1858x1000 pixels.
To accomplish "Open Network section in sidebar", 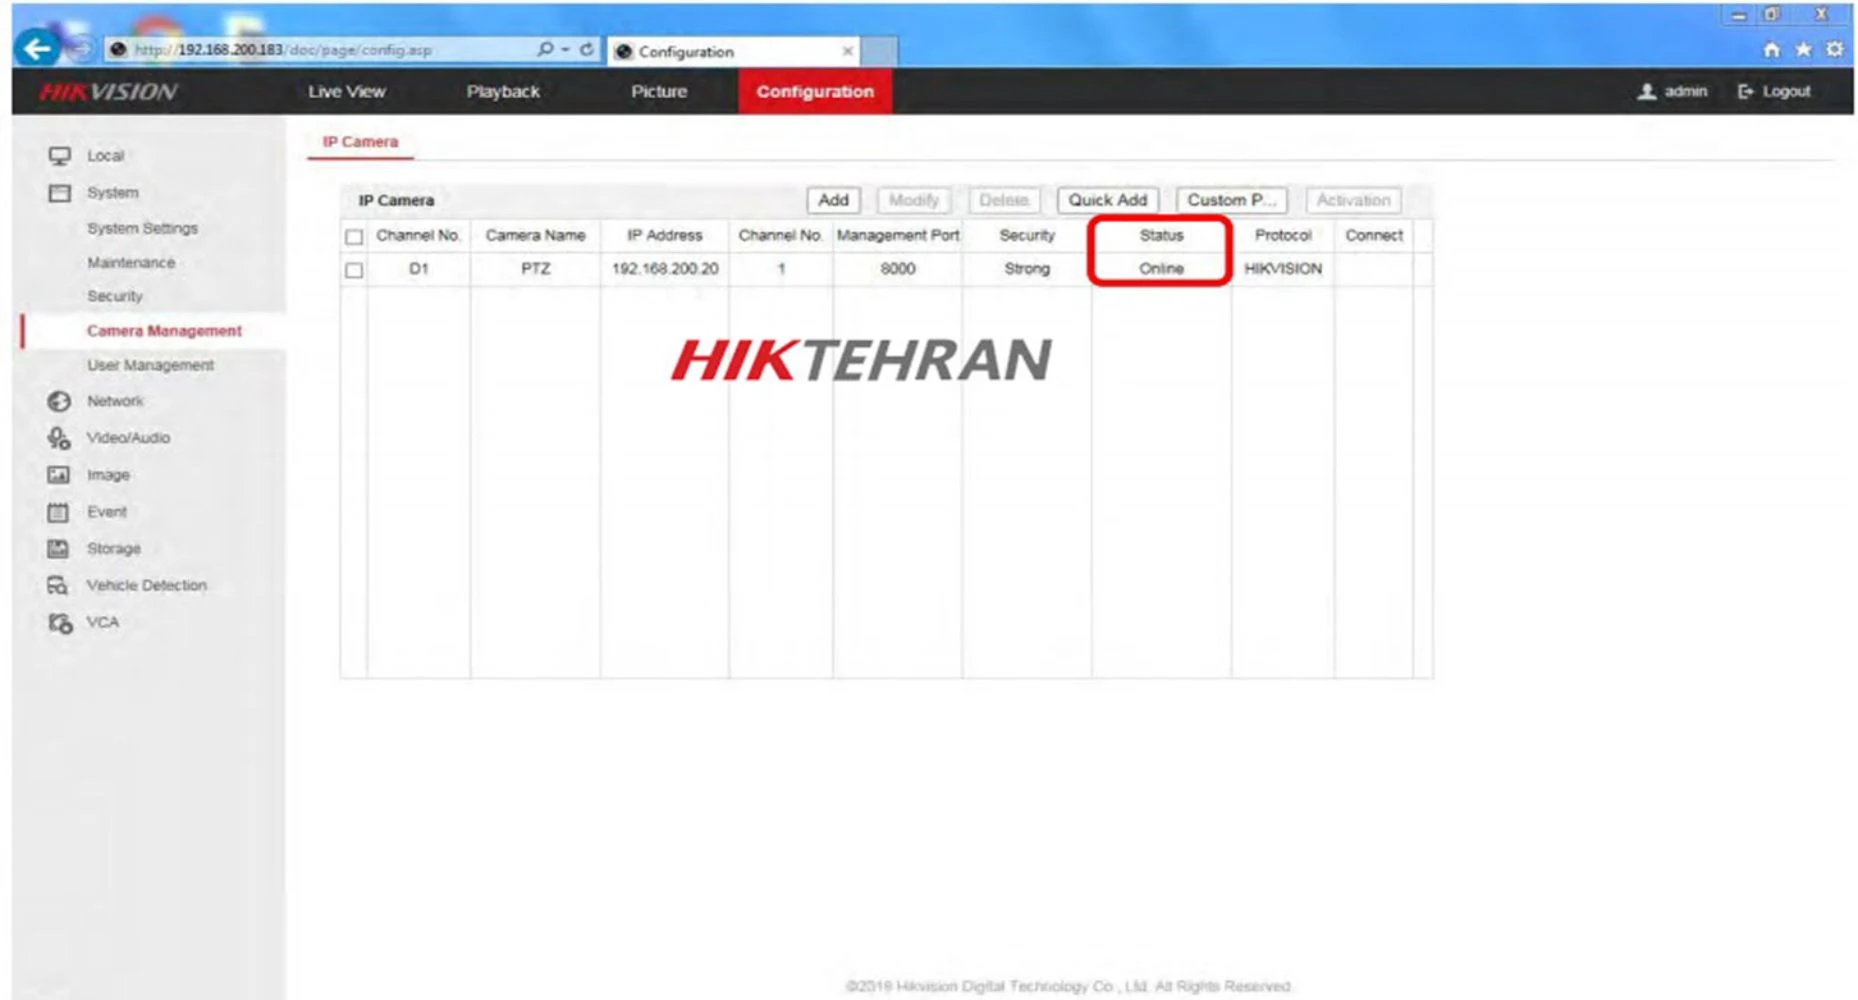I will (x=116, y=401).
